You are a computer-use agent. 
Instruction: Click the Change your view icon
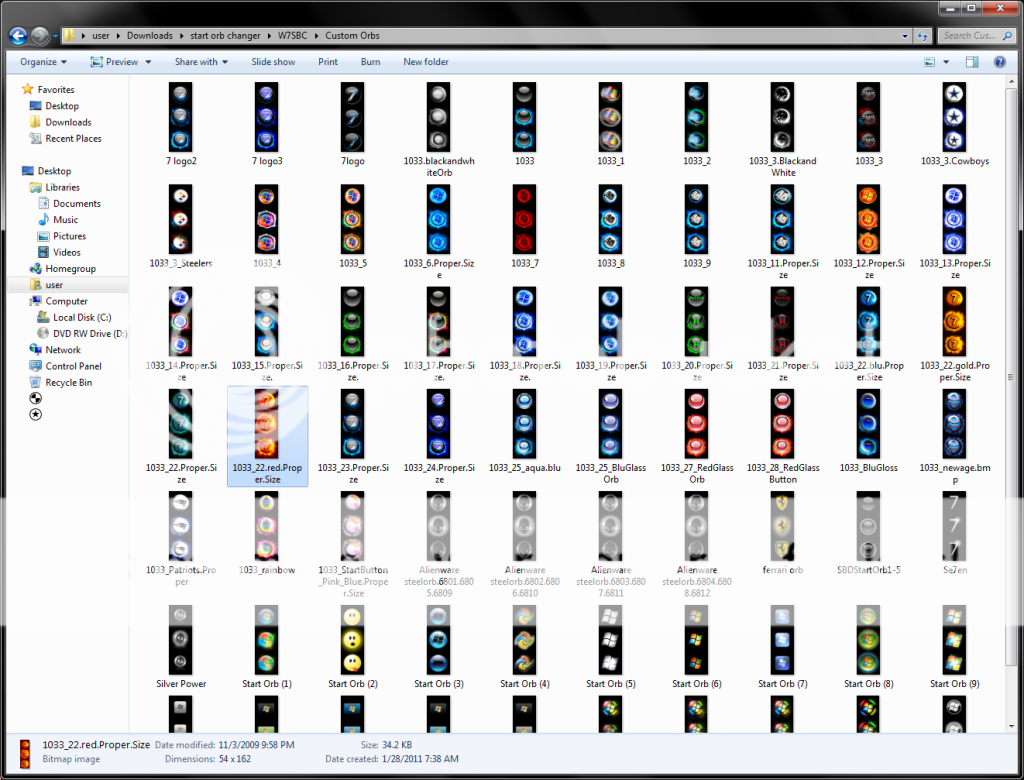point(927,62)
